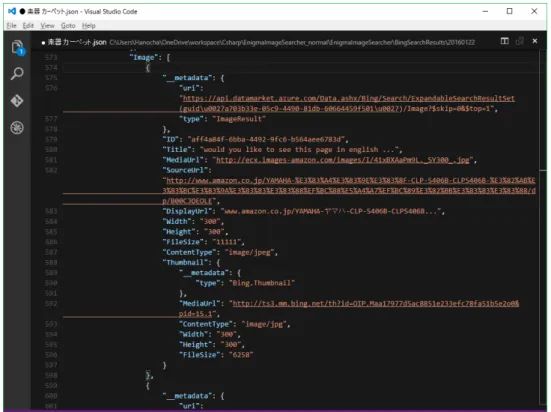This screenshot has height=412, width=551.
Task: Click the open changes icon next to split editor
Action: pyautogui.click(x=520, y=41)
